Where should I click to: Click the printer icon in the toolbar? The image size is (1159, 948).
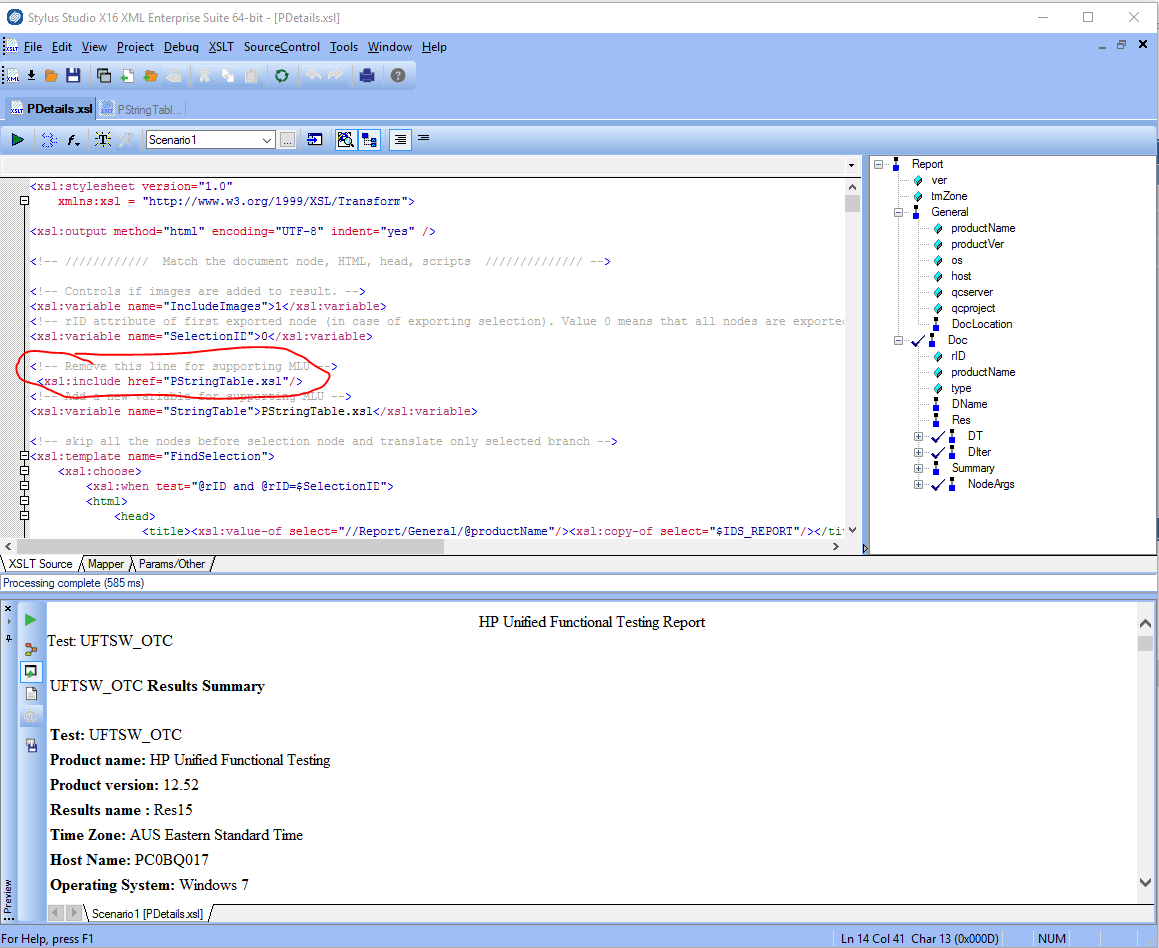click(x=367, y=76)
